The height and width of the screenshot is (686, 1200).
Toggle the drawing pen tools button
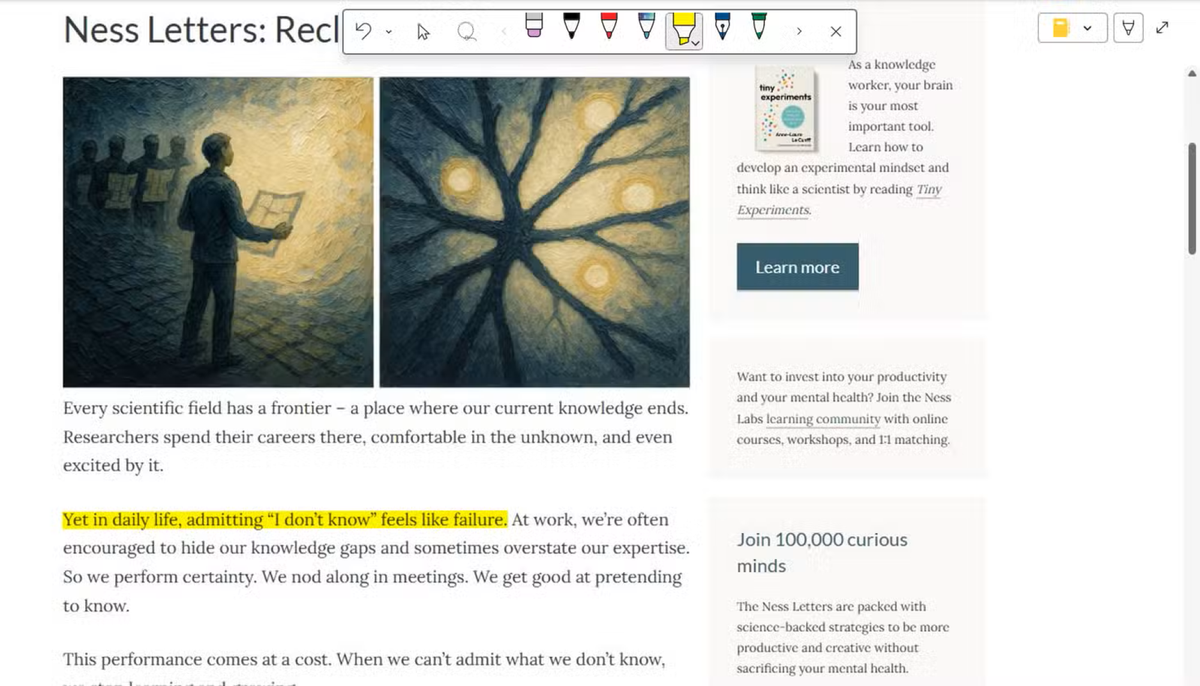click(x=1128, y=28)
